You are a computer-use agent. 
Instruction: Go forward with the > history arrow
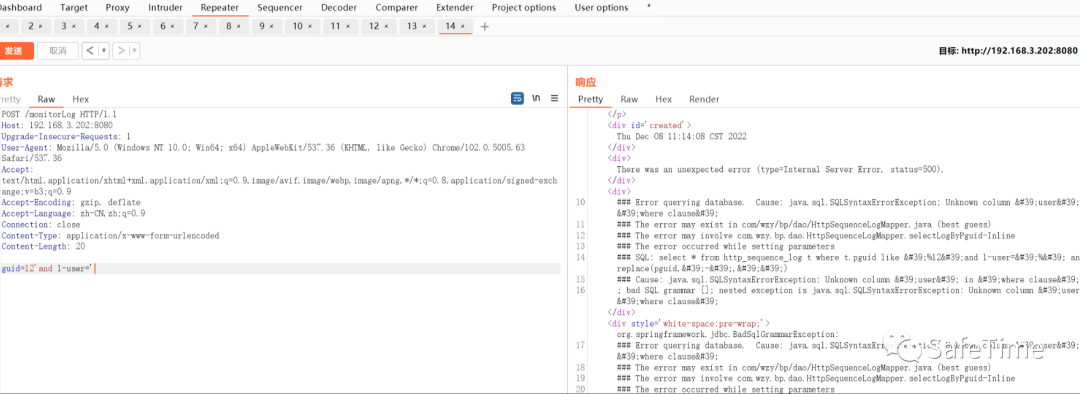tap(121, 50)
